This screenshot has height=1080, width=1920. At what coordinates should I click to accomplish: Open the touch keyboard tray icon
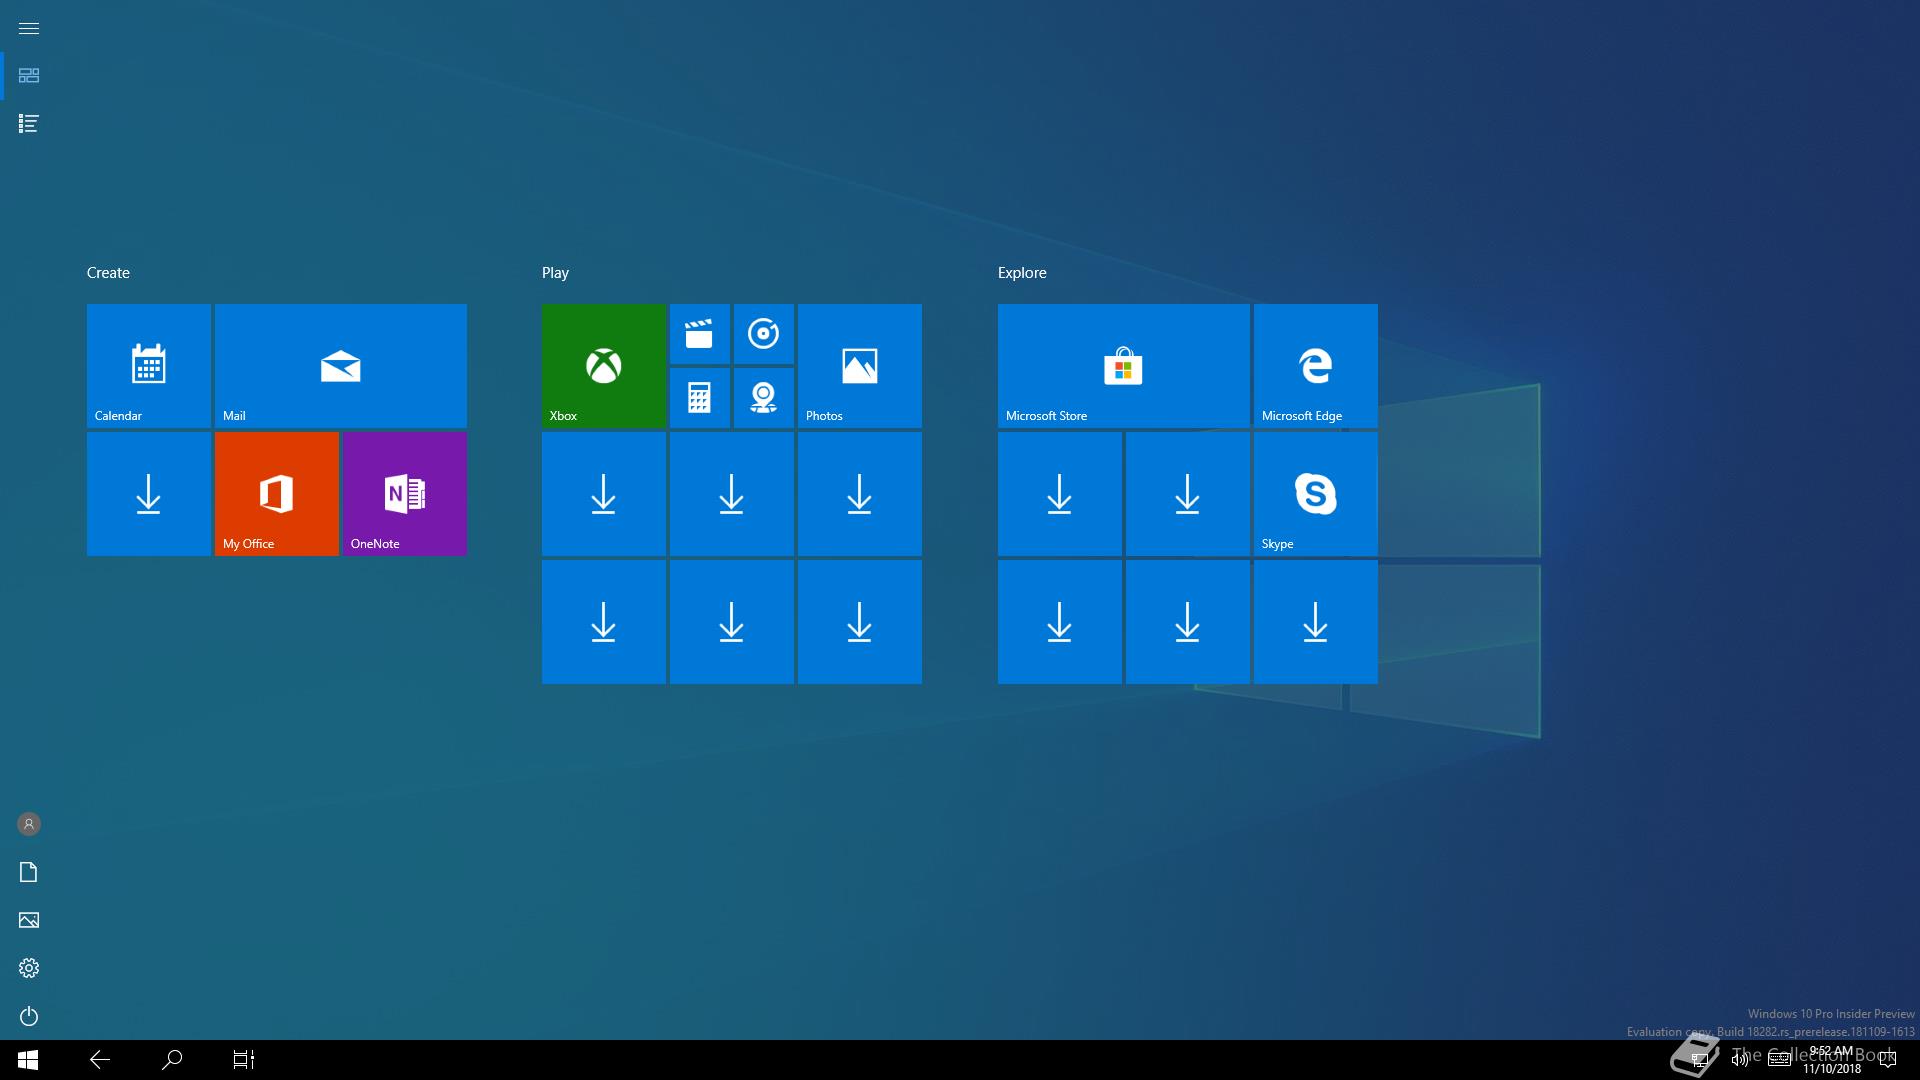1780,1060
